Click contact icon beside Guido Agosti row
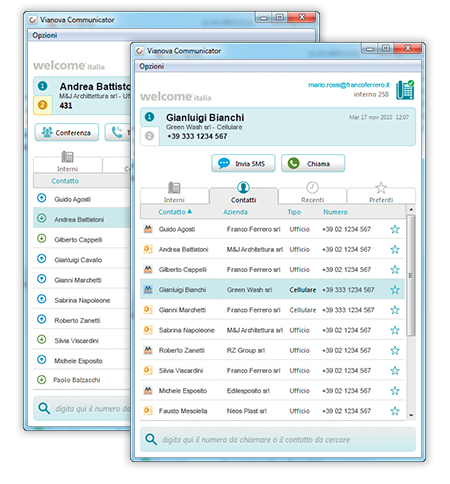Image resolution: width=450 pixels, height=484 pixels. tap(148, 229)
